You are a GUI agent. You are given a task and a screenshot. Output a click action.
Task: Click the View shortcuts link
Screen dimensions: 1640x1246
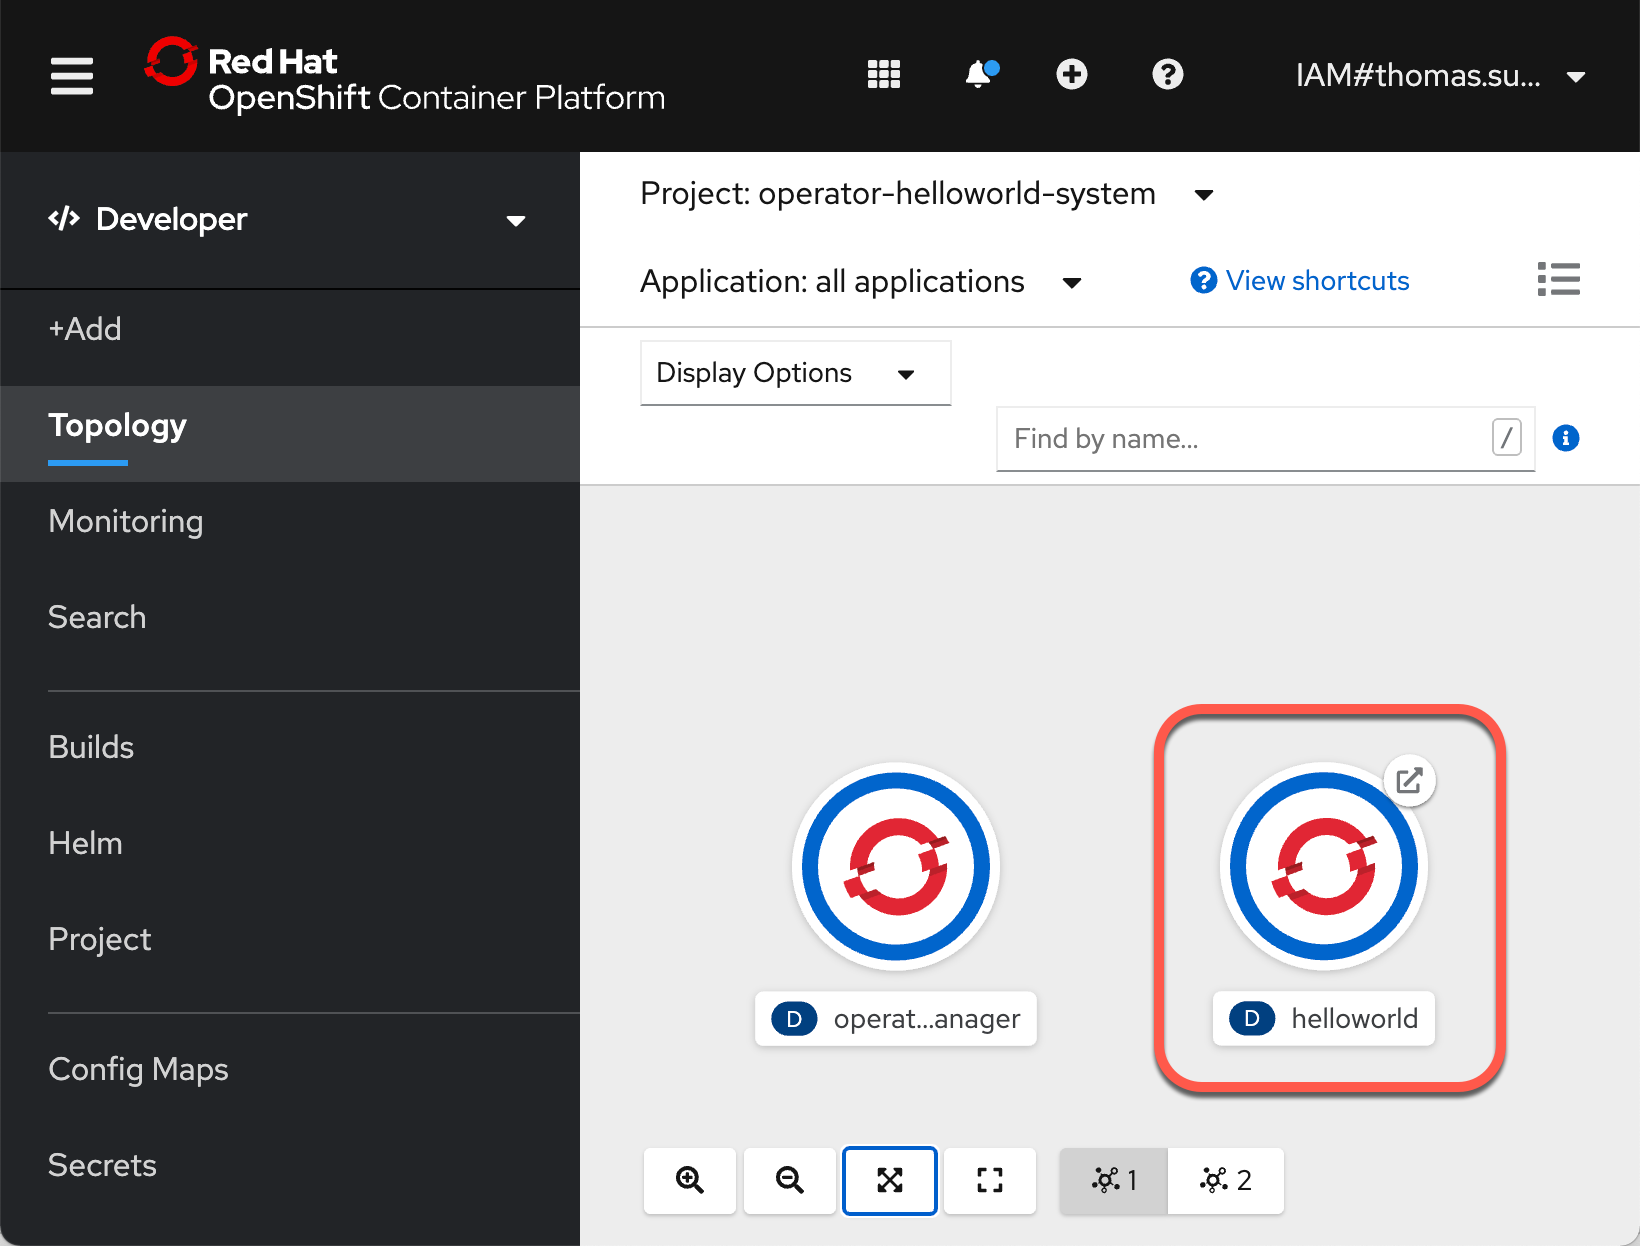(x=1300, y=281)
